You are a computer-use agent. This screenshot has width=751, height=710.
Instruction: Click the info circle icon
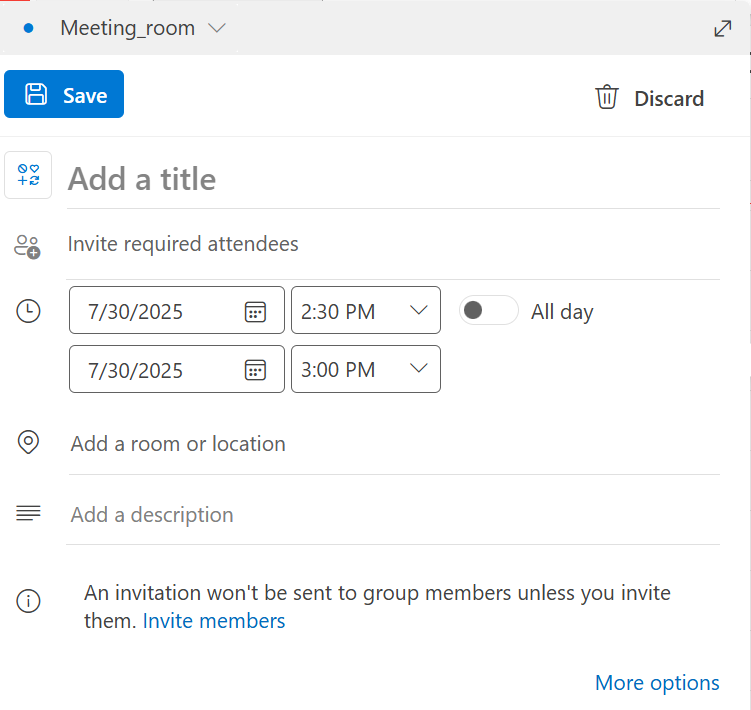click(x=28, y=601)
